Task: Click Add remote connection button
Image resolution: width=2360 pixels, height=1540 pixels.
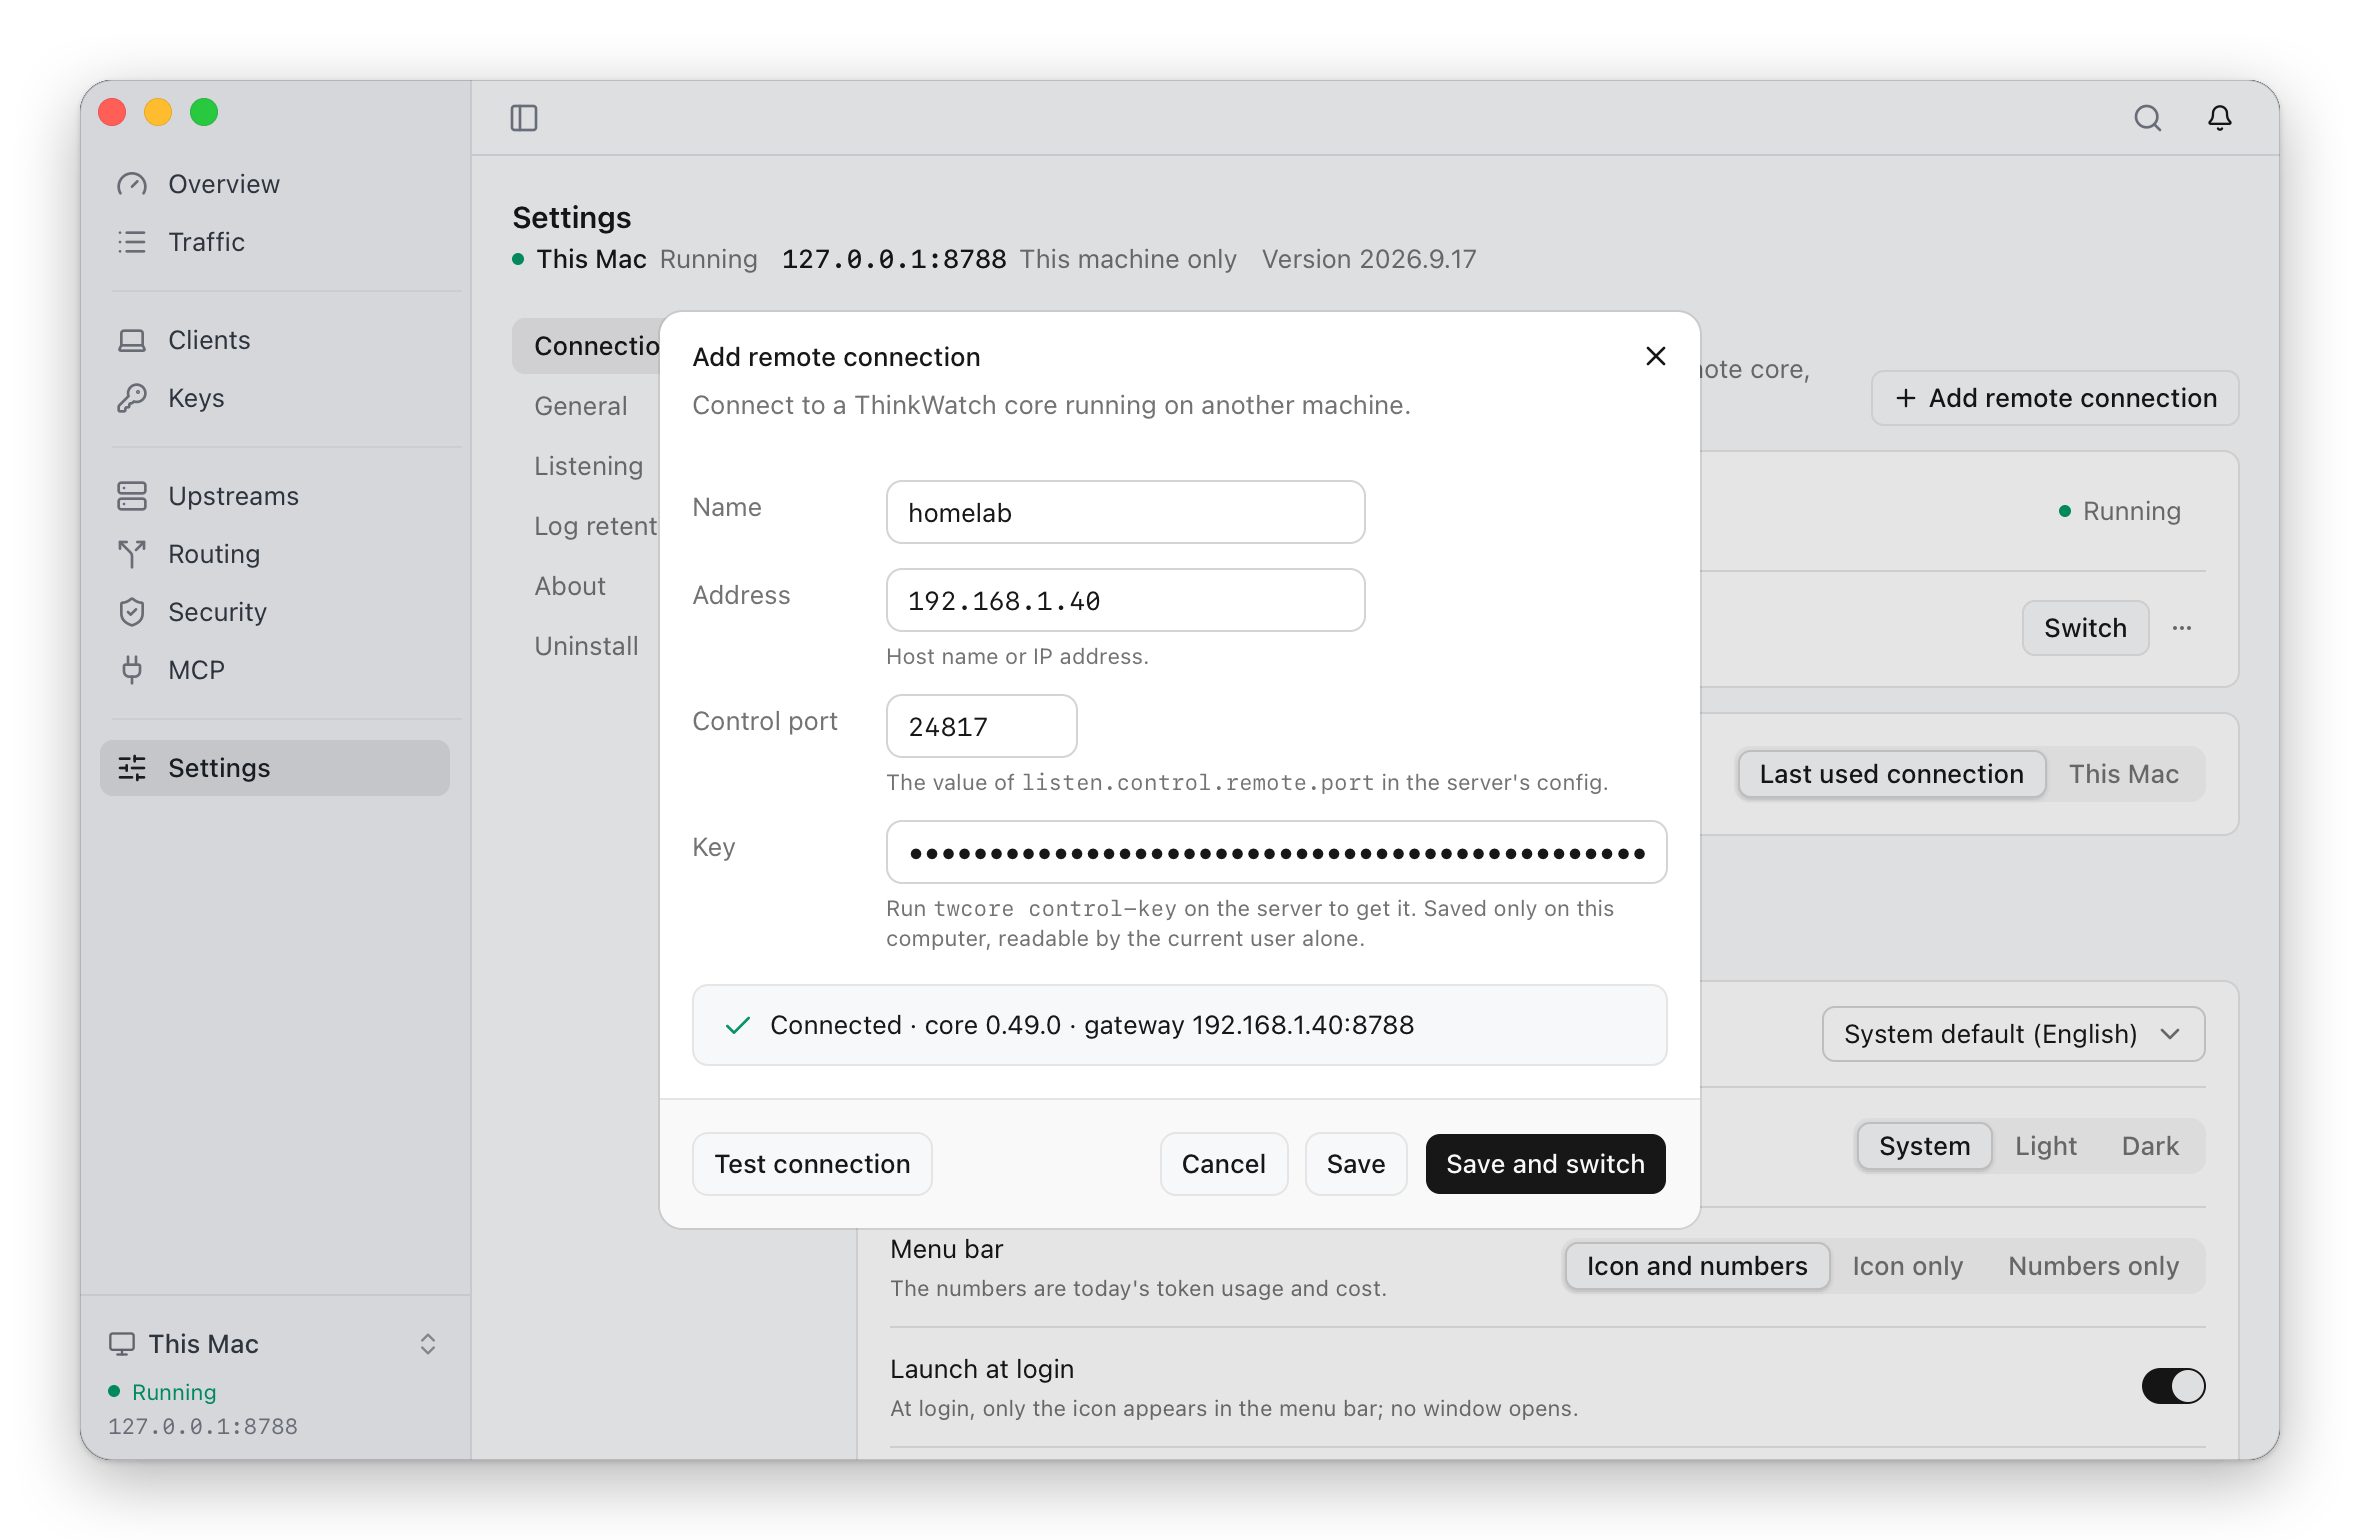Action: tap(2055, 398)
